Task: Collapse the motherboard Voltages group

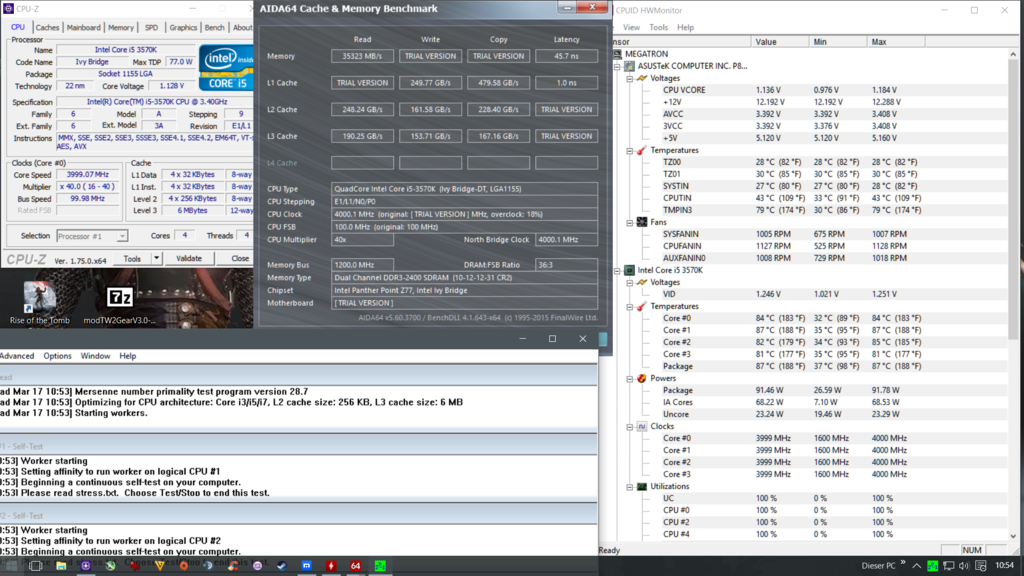Action: point(630,78)
